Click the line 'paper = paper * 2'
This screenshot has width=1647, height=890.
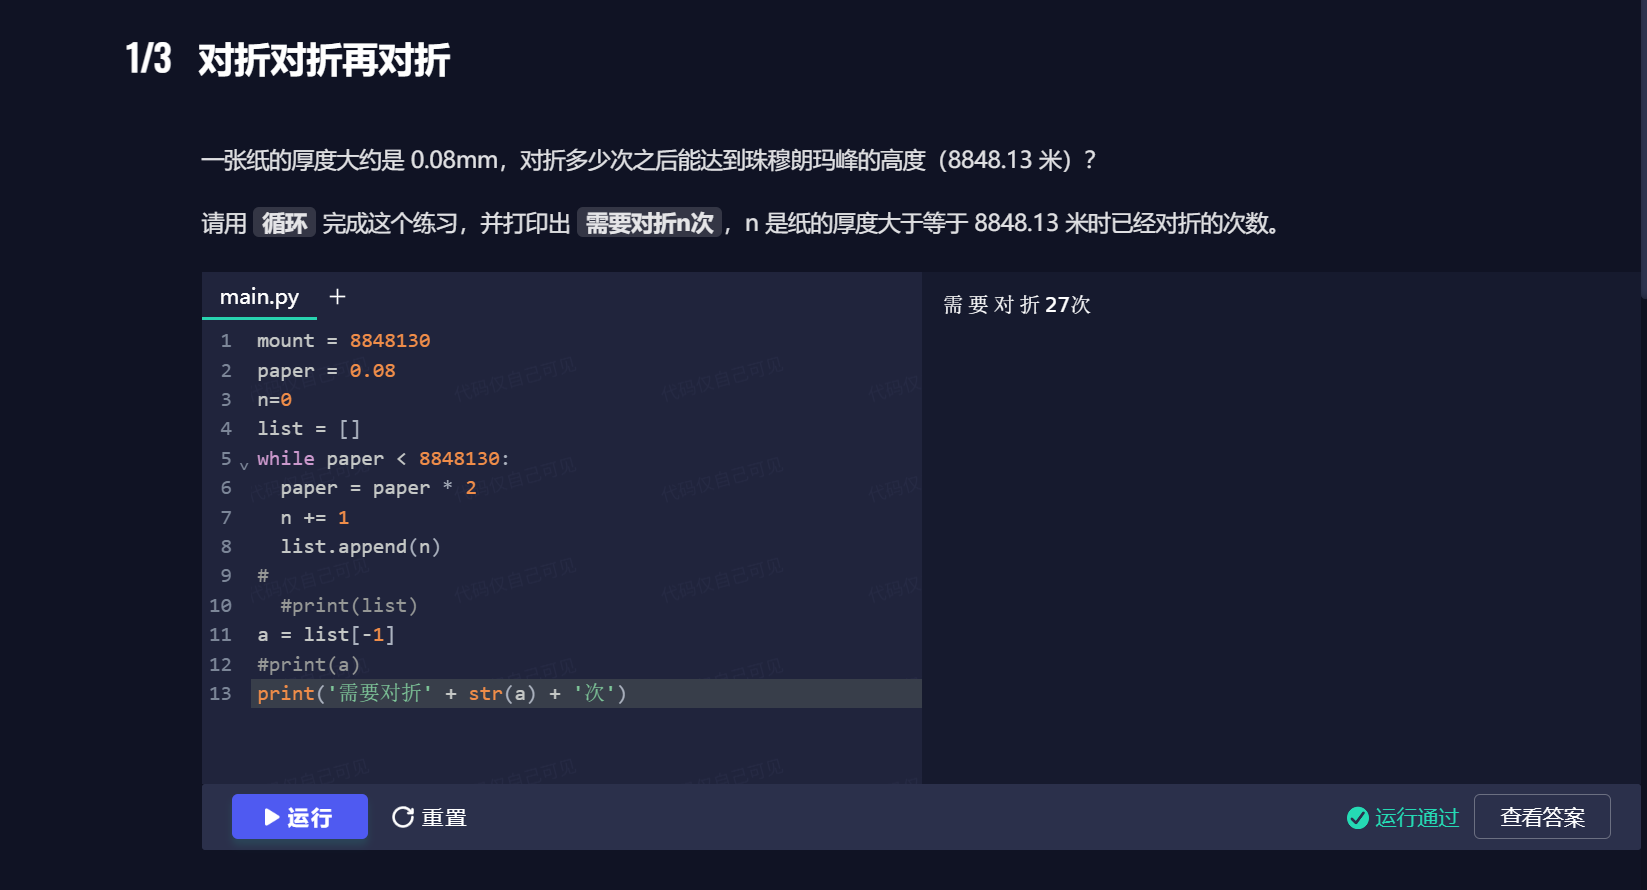pyautogui.click(x=378, y=488)
